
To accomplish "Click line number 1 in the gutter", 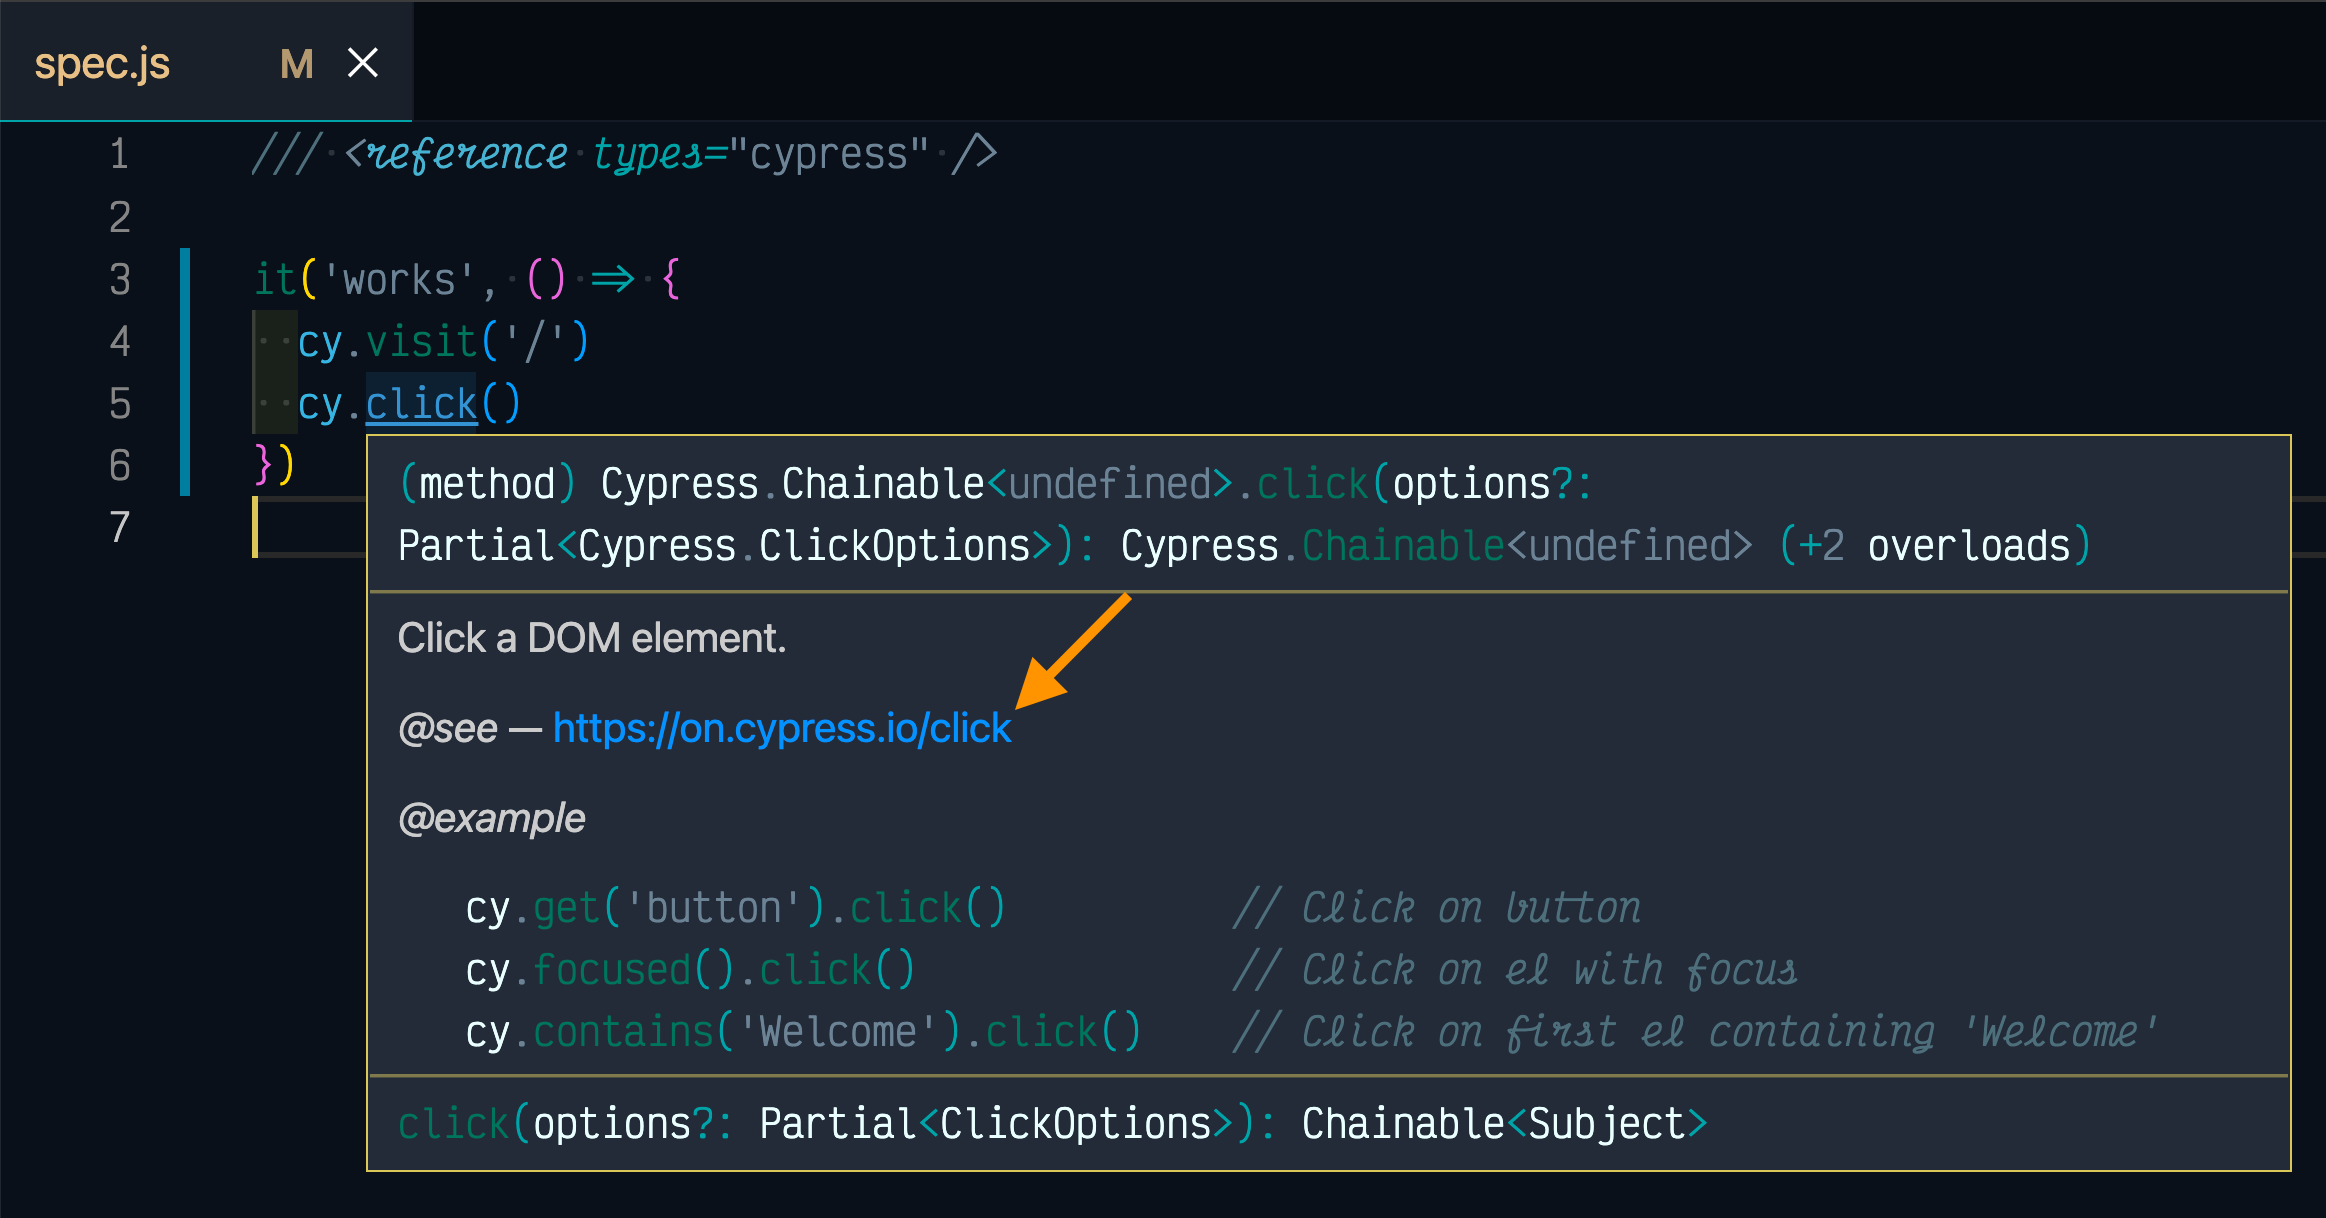I will [119, 154].
